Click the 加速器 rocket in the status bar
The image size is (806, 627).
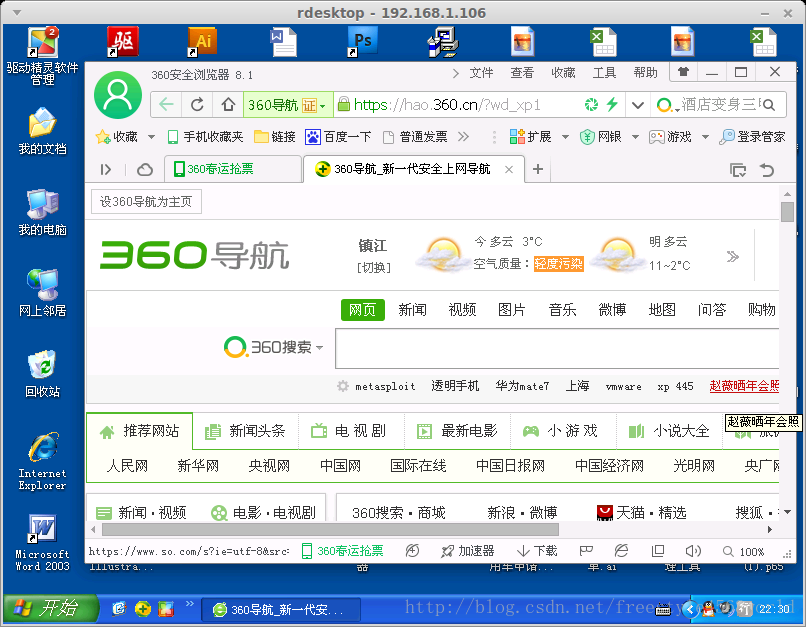coord(468,551)
